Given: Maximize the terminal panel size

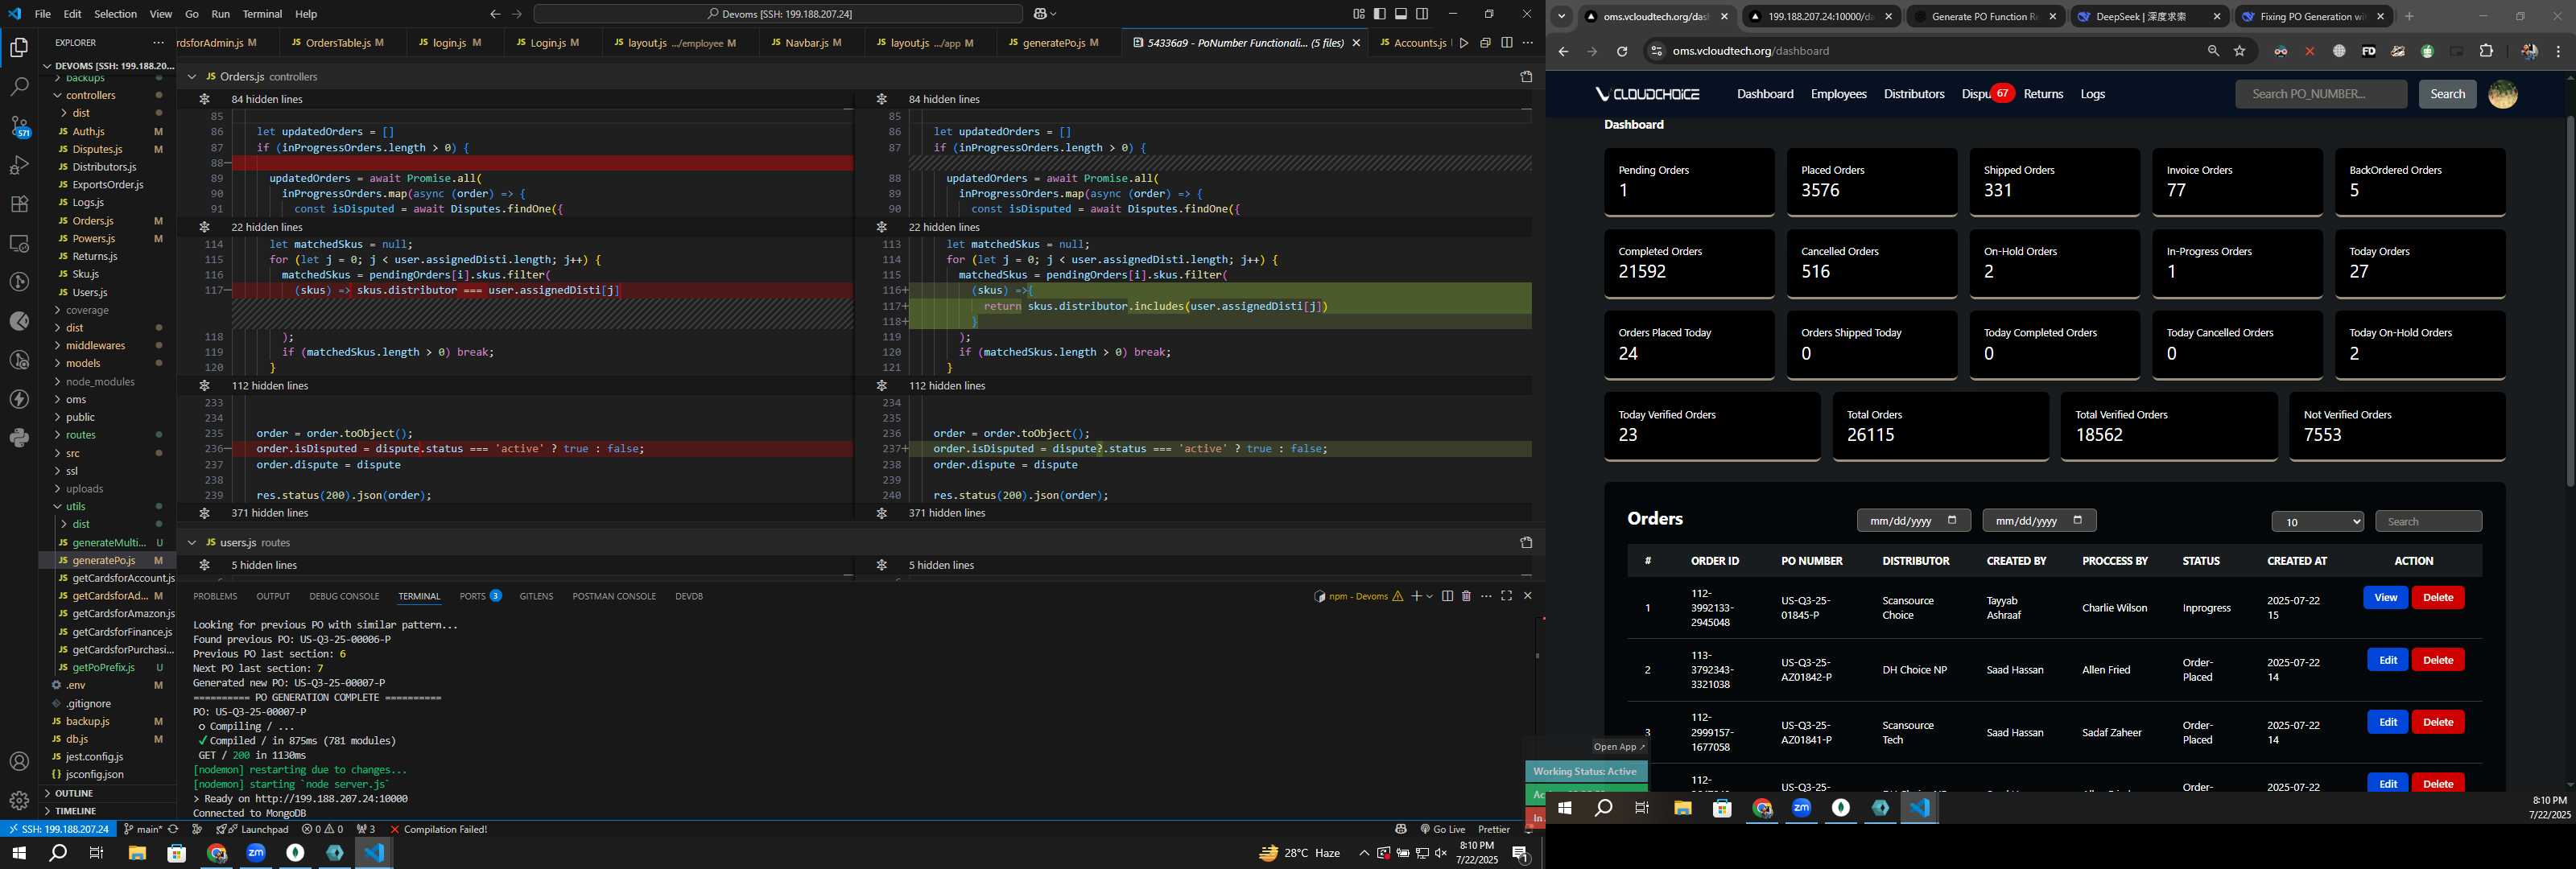Looking at the screenshot, I should pos(1507,596).
